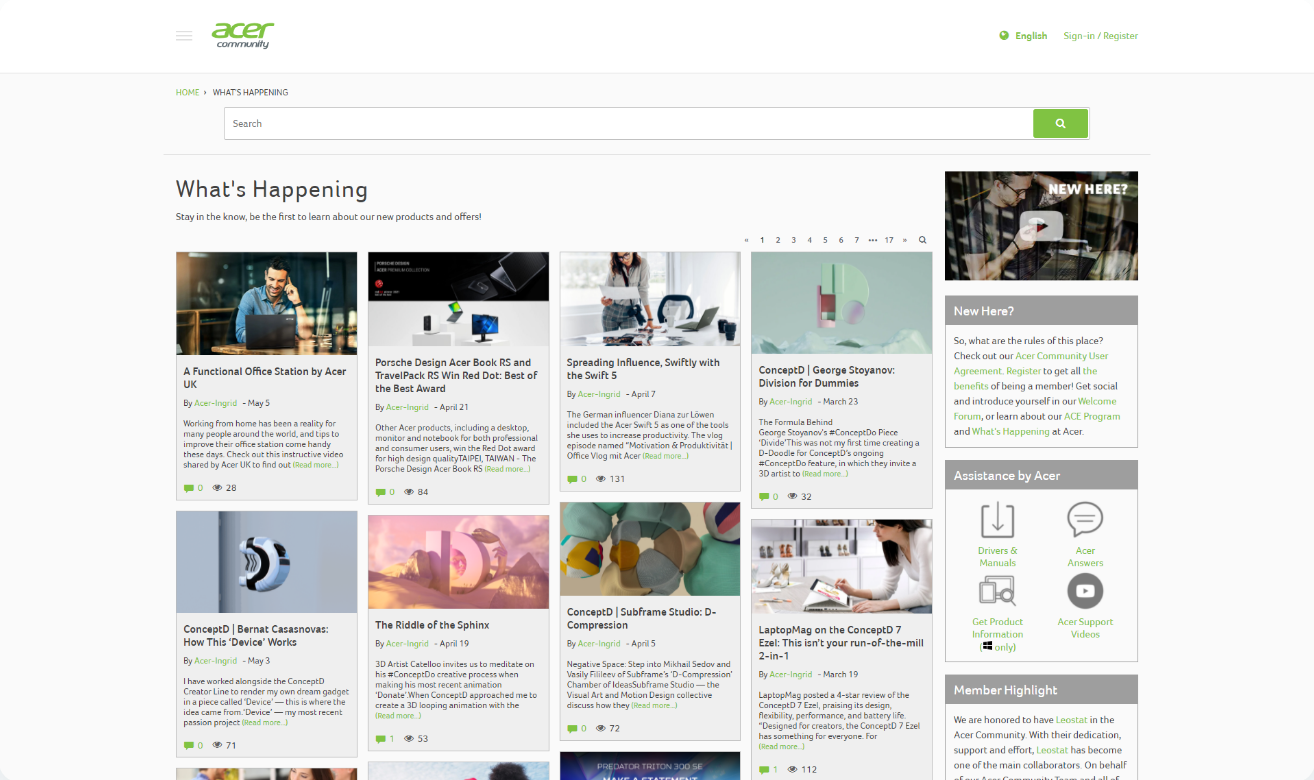Go to page 3
The height and width of the screenshot is (780, 1314).
coord(794,240)
